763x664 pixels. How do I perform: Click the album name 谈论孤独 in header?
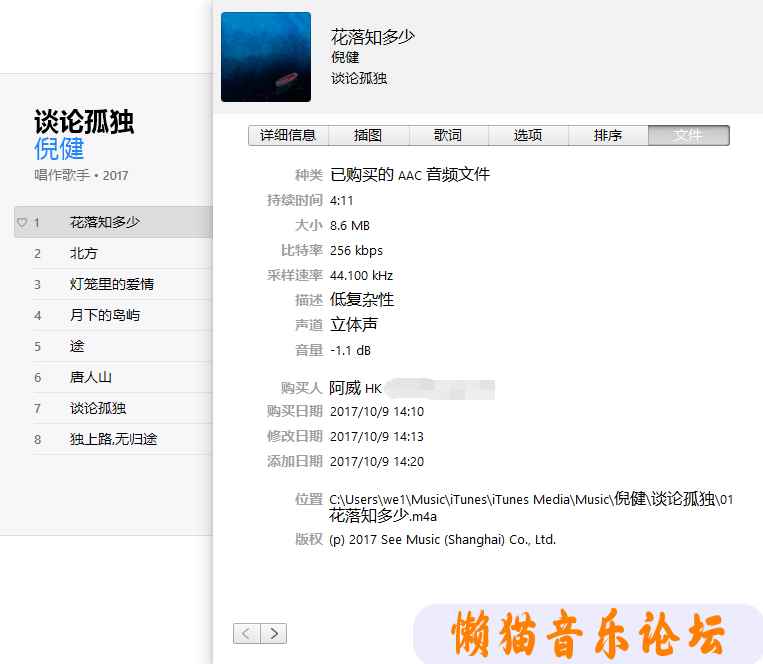pos(359,78)
